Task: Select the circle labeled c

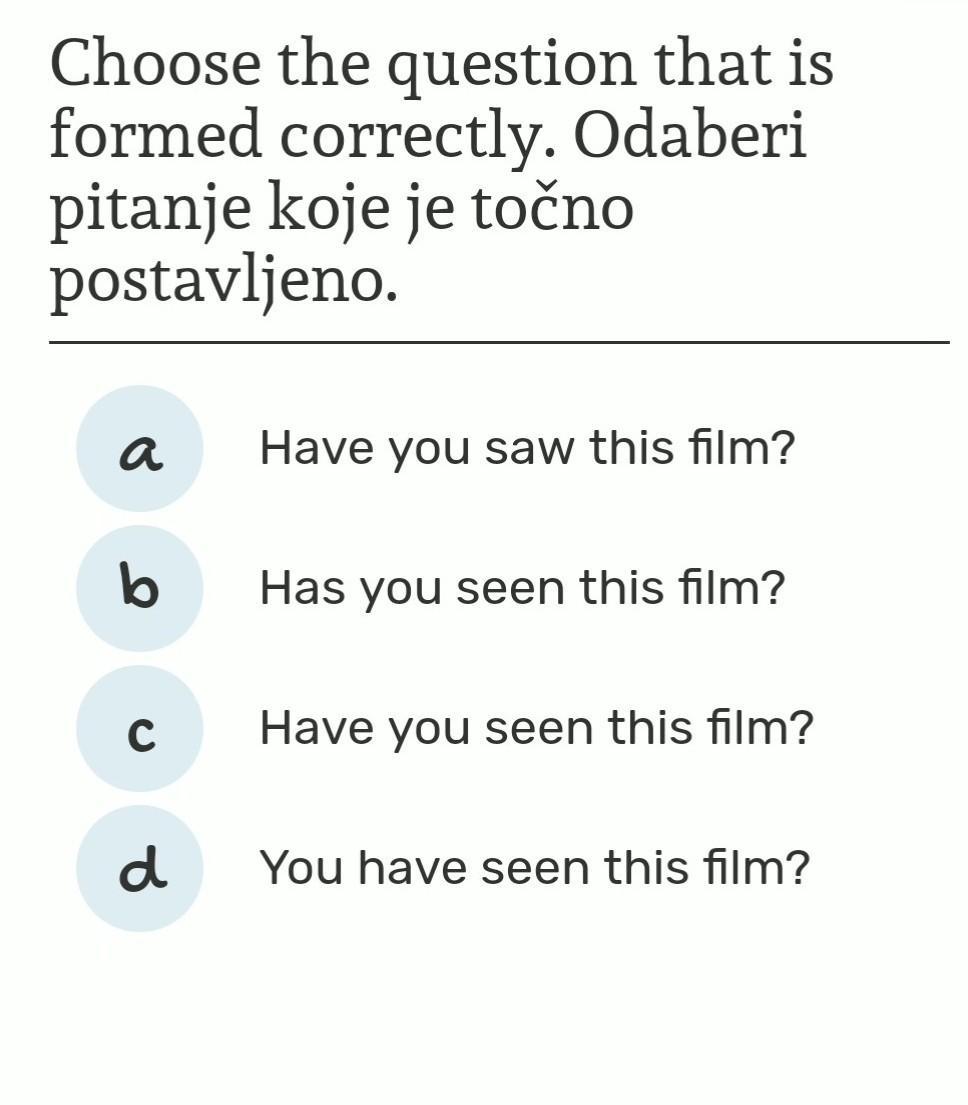Action: (139, 729)
